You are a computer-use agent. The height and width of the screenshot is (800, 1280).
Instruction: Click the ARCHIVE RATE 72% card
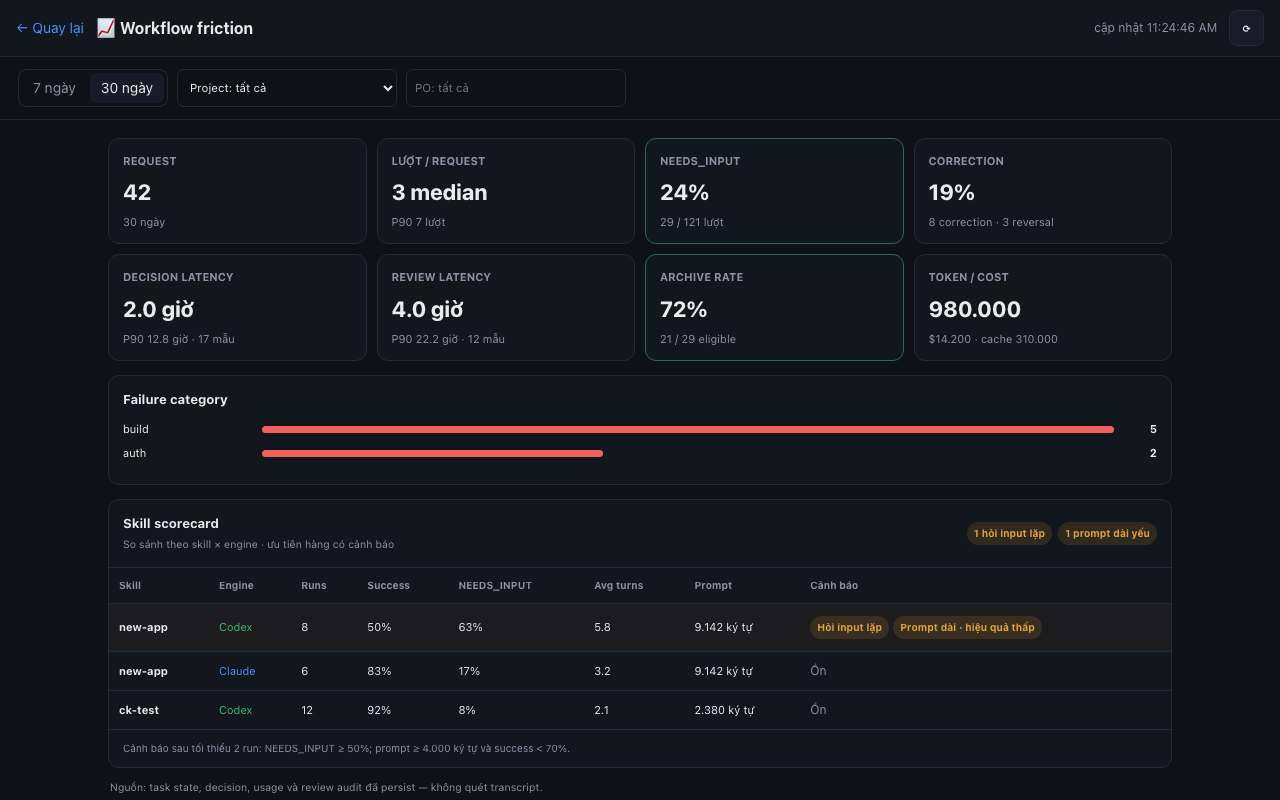point(774,307)
